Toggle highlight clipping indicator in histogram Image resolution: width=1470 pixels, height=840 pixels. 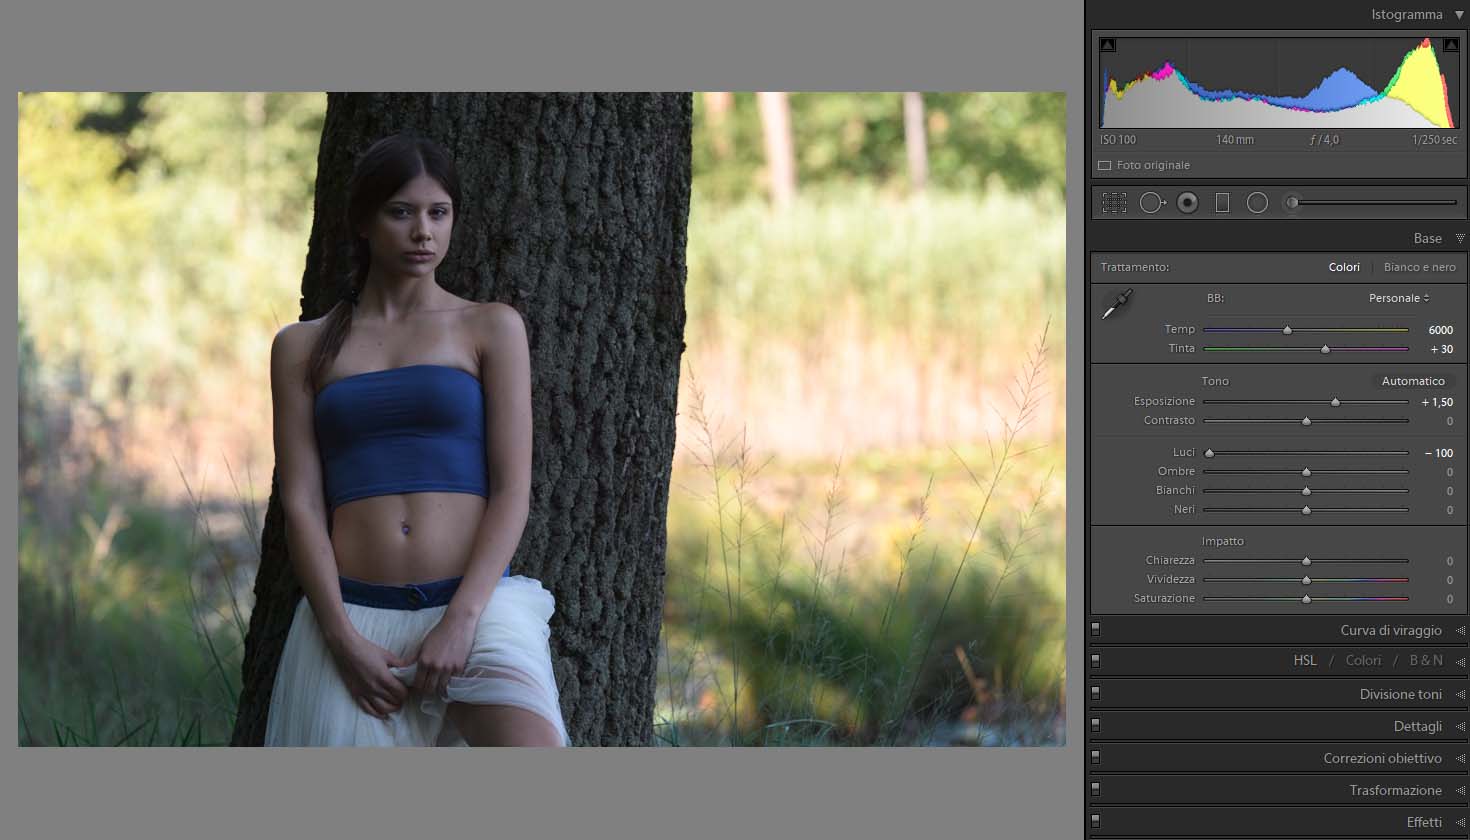[x=1450, y=45]
